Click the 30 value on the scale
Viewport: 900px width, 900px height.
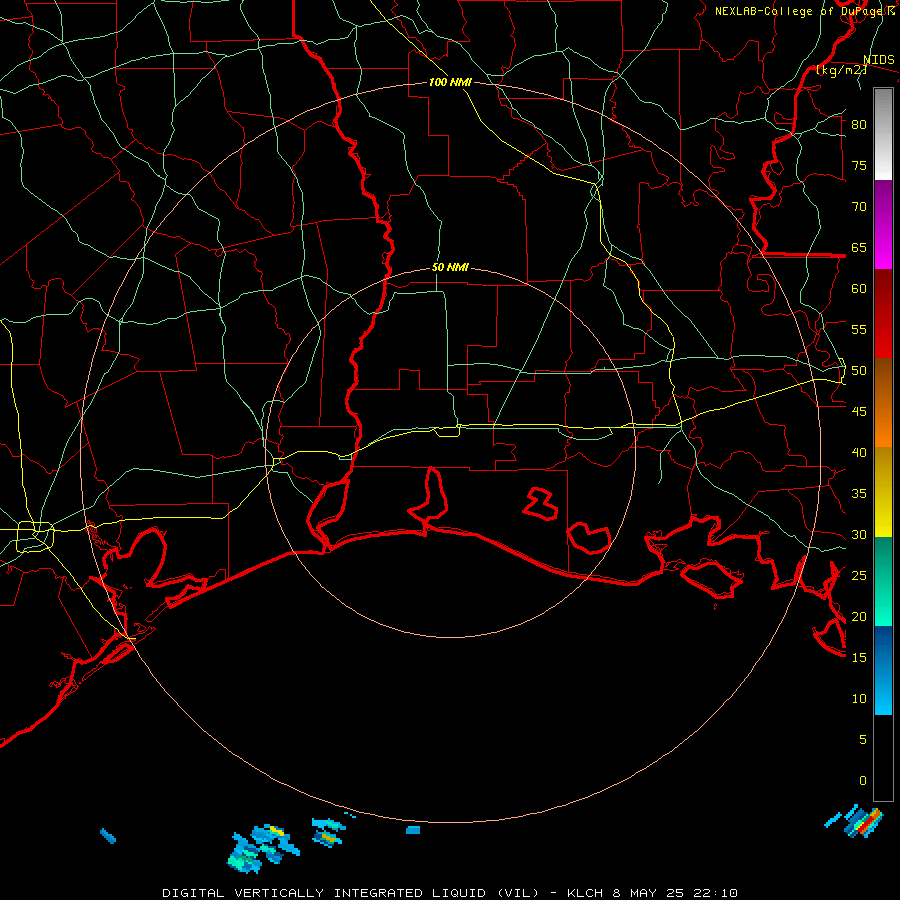[859, 534]
